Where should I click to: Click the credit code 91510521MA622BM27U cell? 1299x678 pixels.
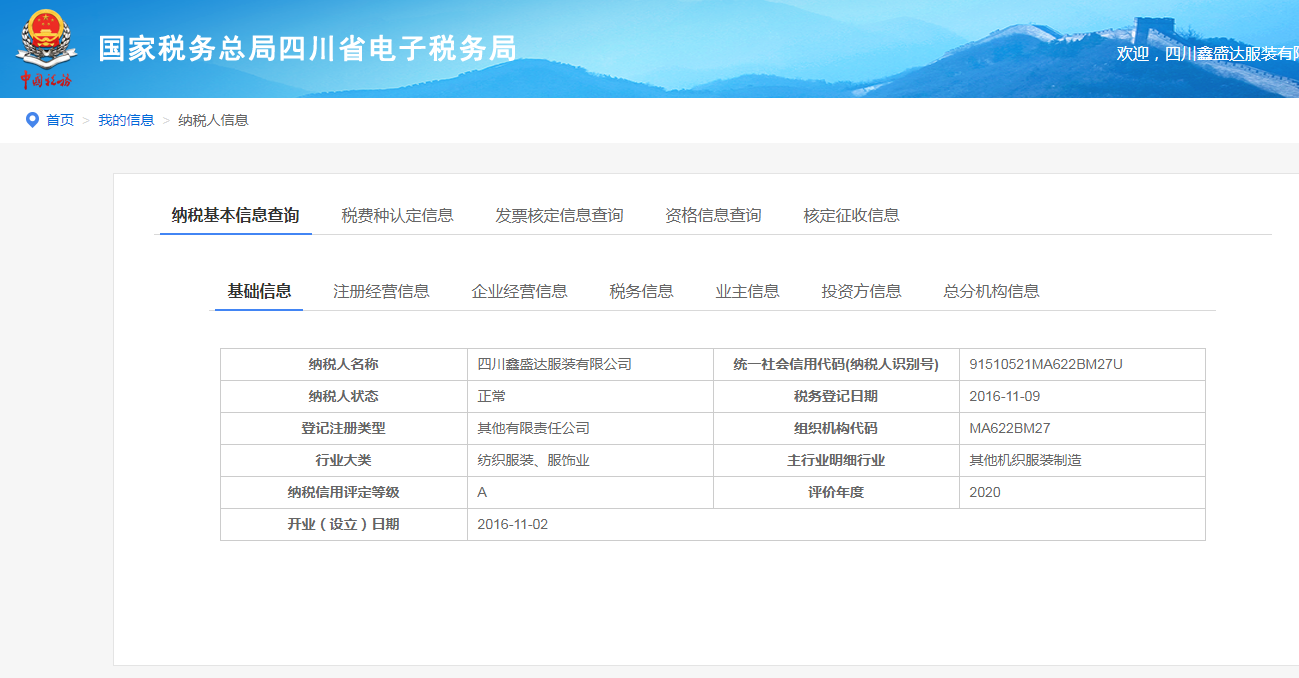pos(1046,364)
